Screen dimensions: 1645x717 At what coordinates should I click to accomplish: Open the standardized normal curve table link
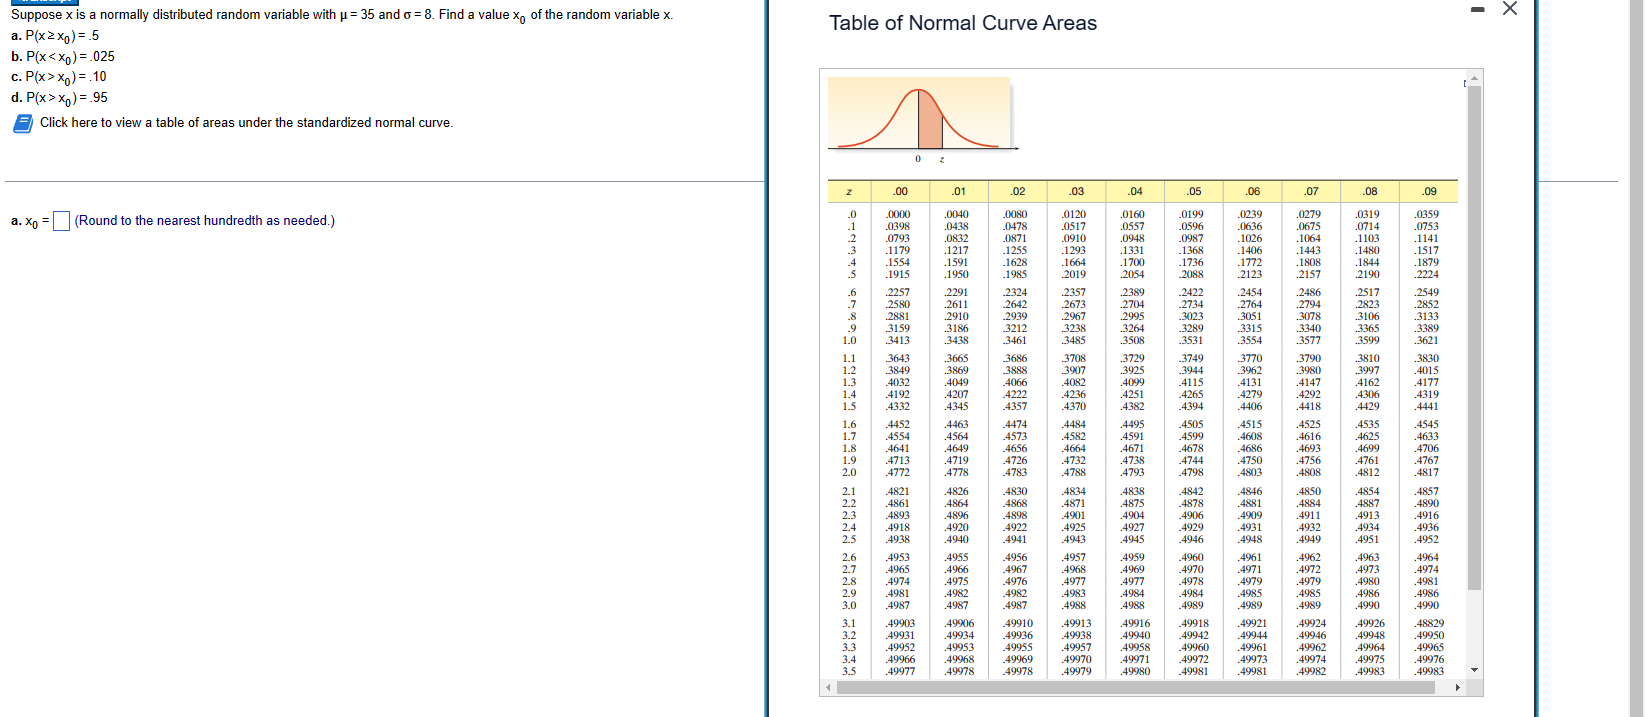(246, 123)
